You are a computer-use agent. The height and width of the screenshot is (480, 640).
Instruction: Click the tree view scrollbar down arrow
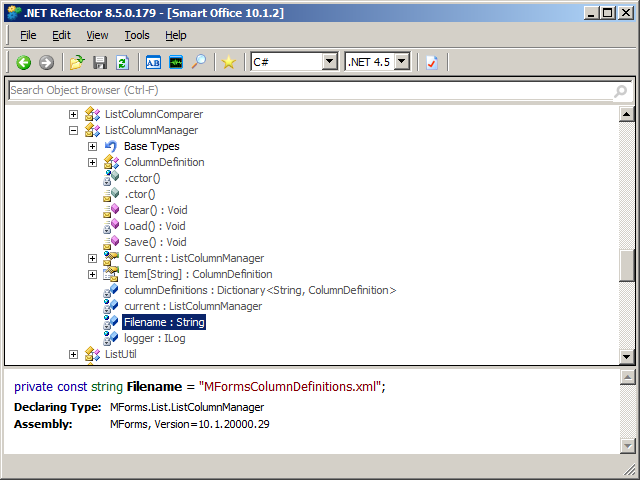coord(627,357)
